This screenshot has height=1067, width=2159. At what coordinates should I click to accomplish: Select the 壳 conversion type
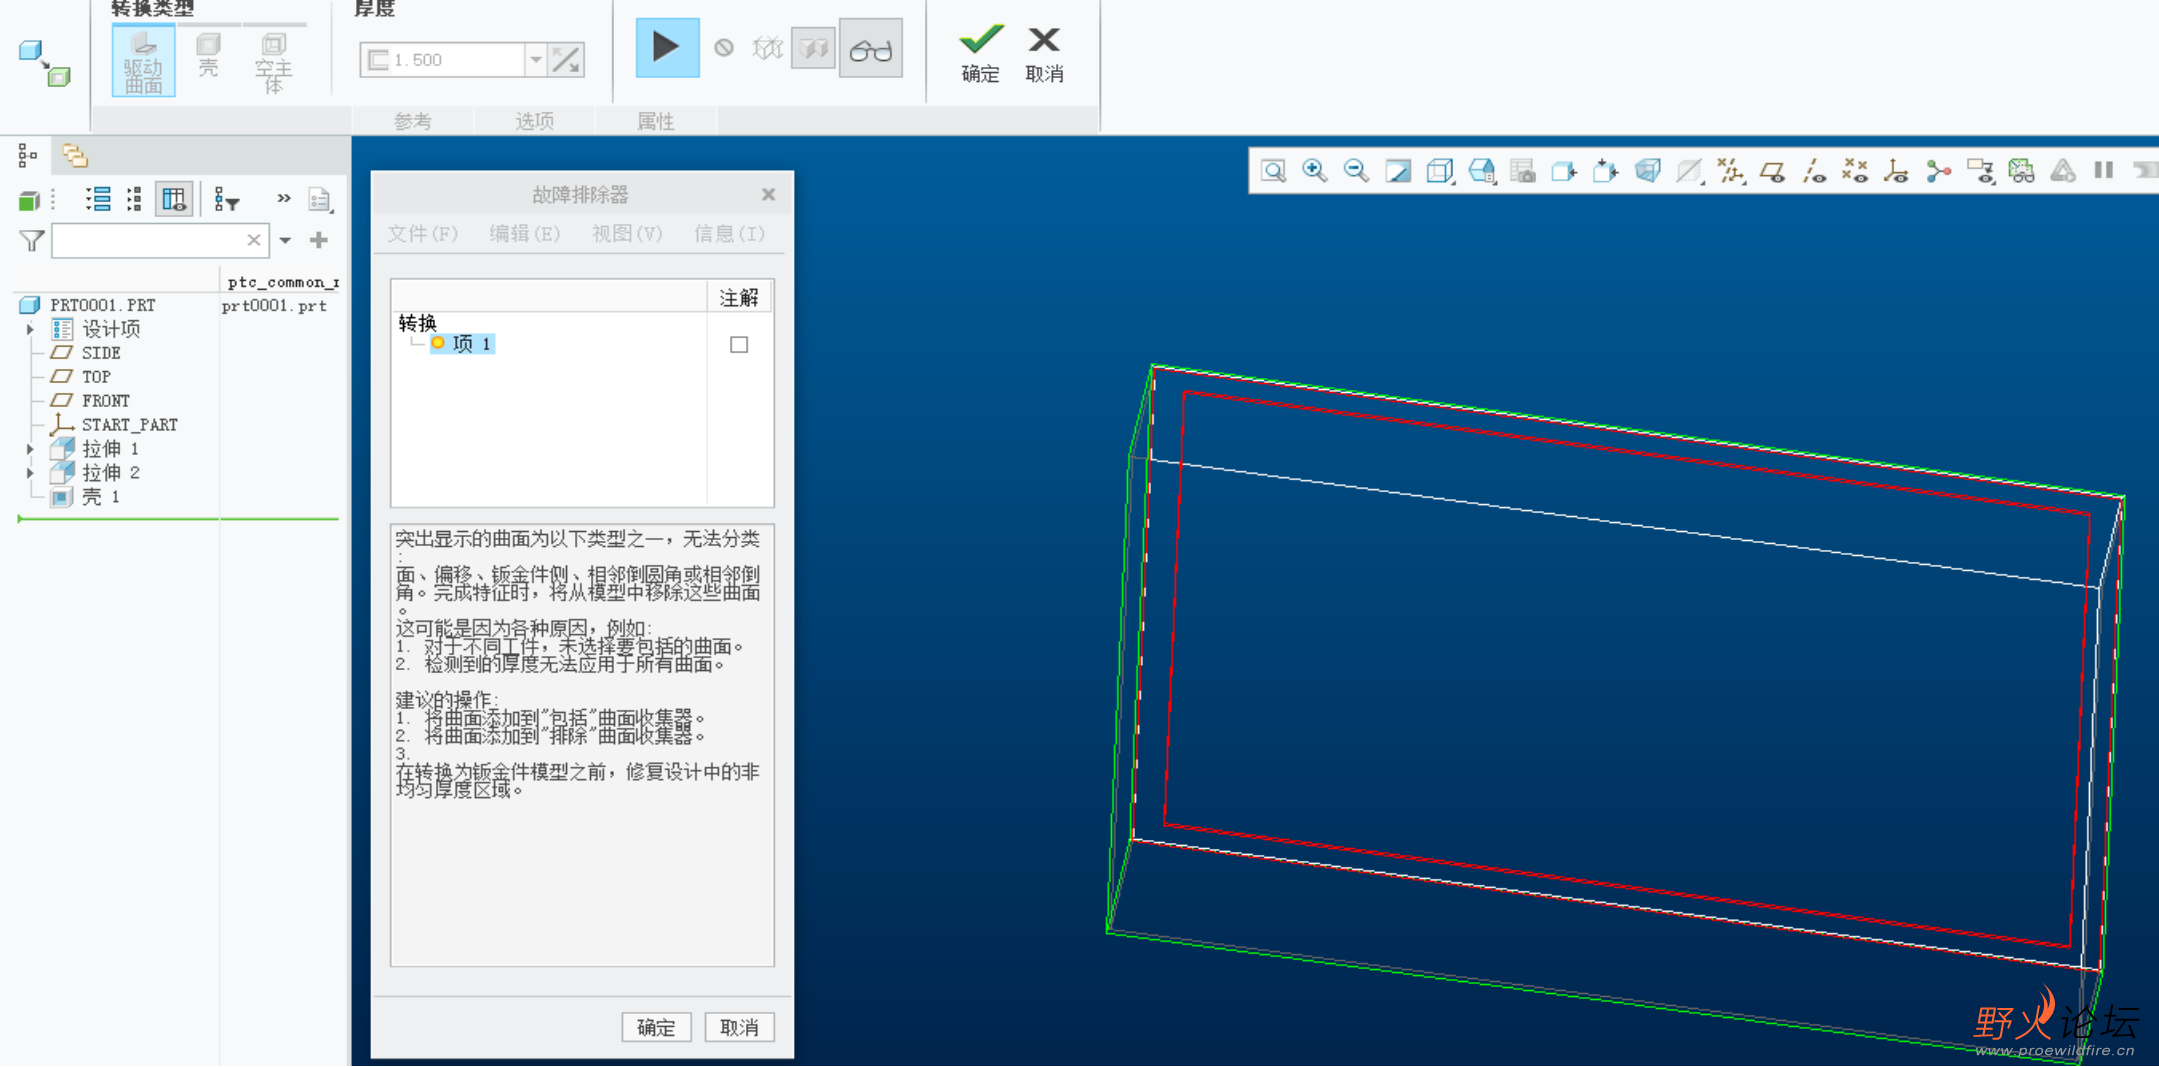point(208,55)
